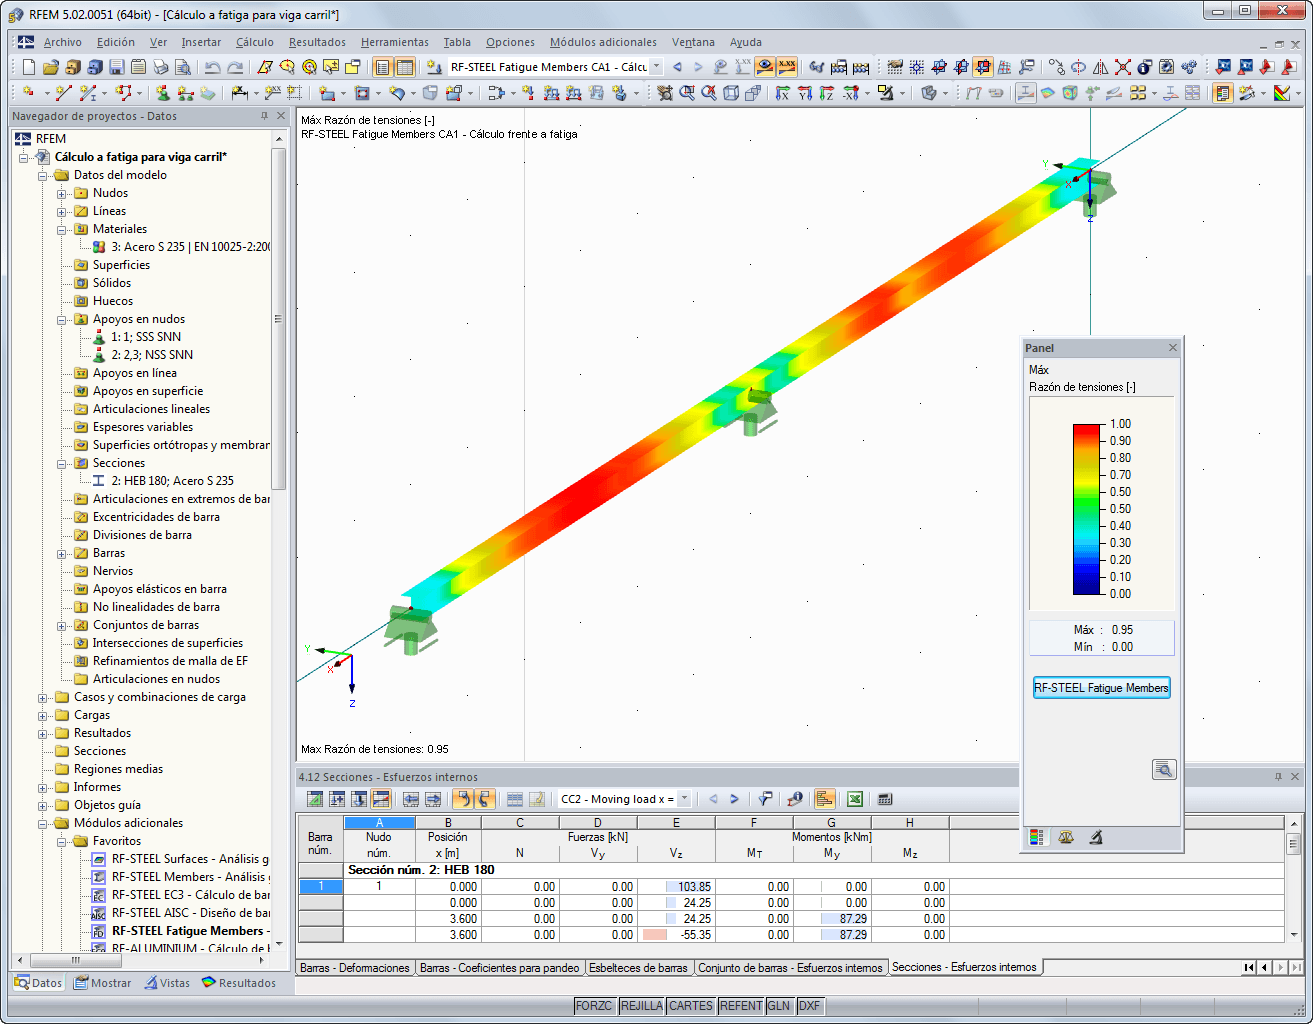Screen dimensions: 1313x1024
Task: Toggle the table display toolbar icon
Action: tap(404, 67)
